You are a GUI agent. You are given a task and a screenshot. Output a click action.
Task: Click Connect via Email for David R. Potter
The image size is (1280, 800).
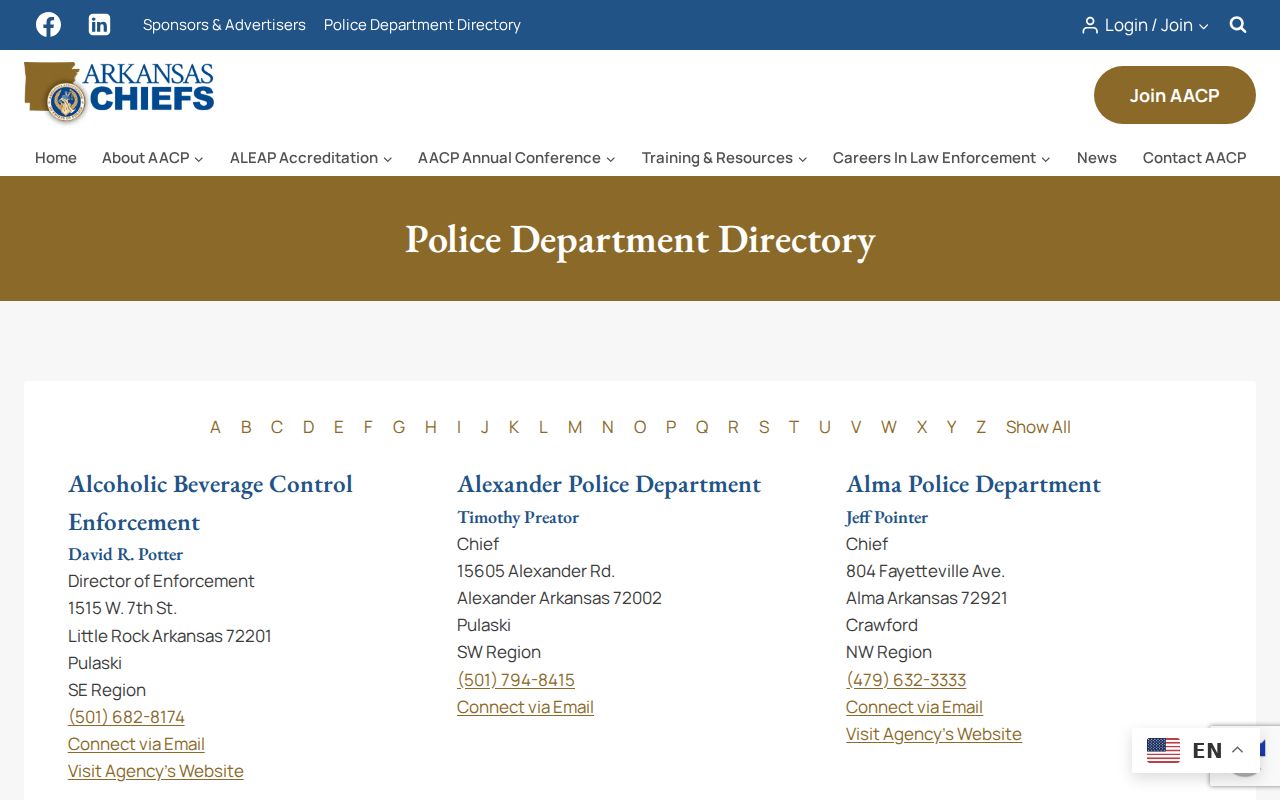point(136,744)
